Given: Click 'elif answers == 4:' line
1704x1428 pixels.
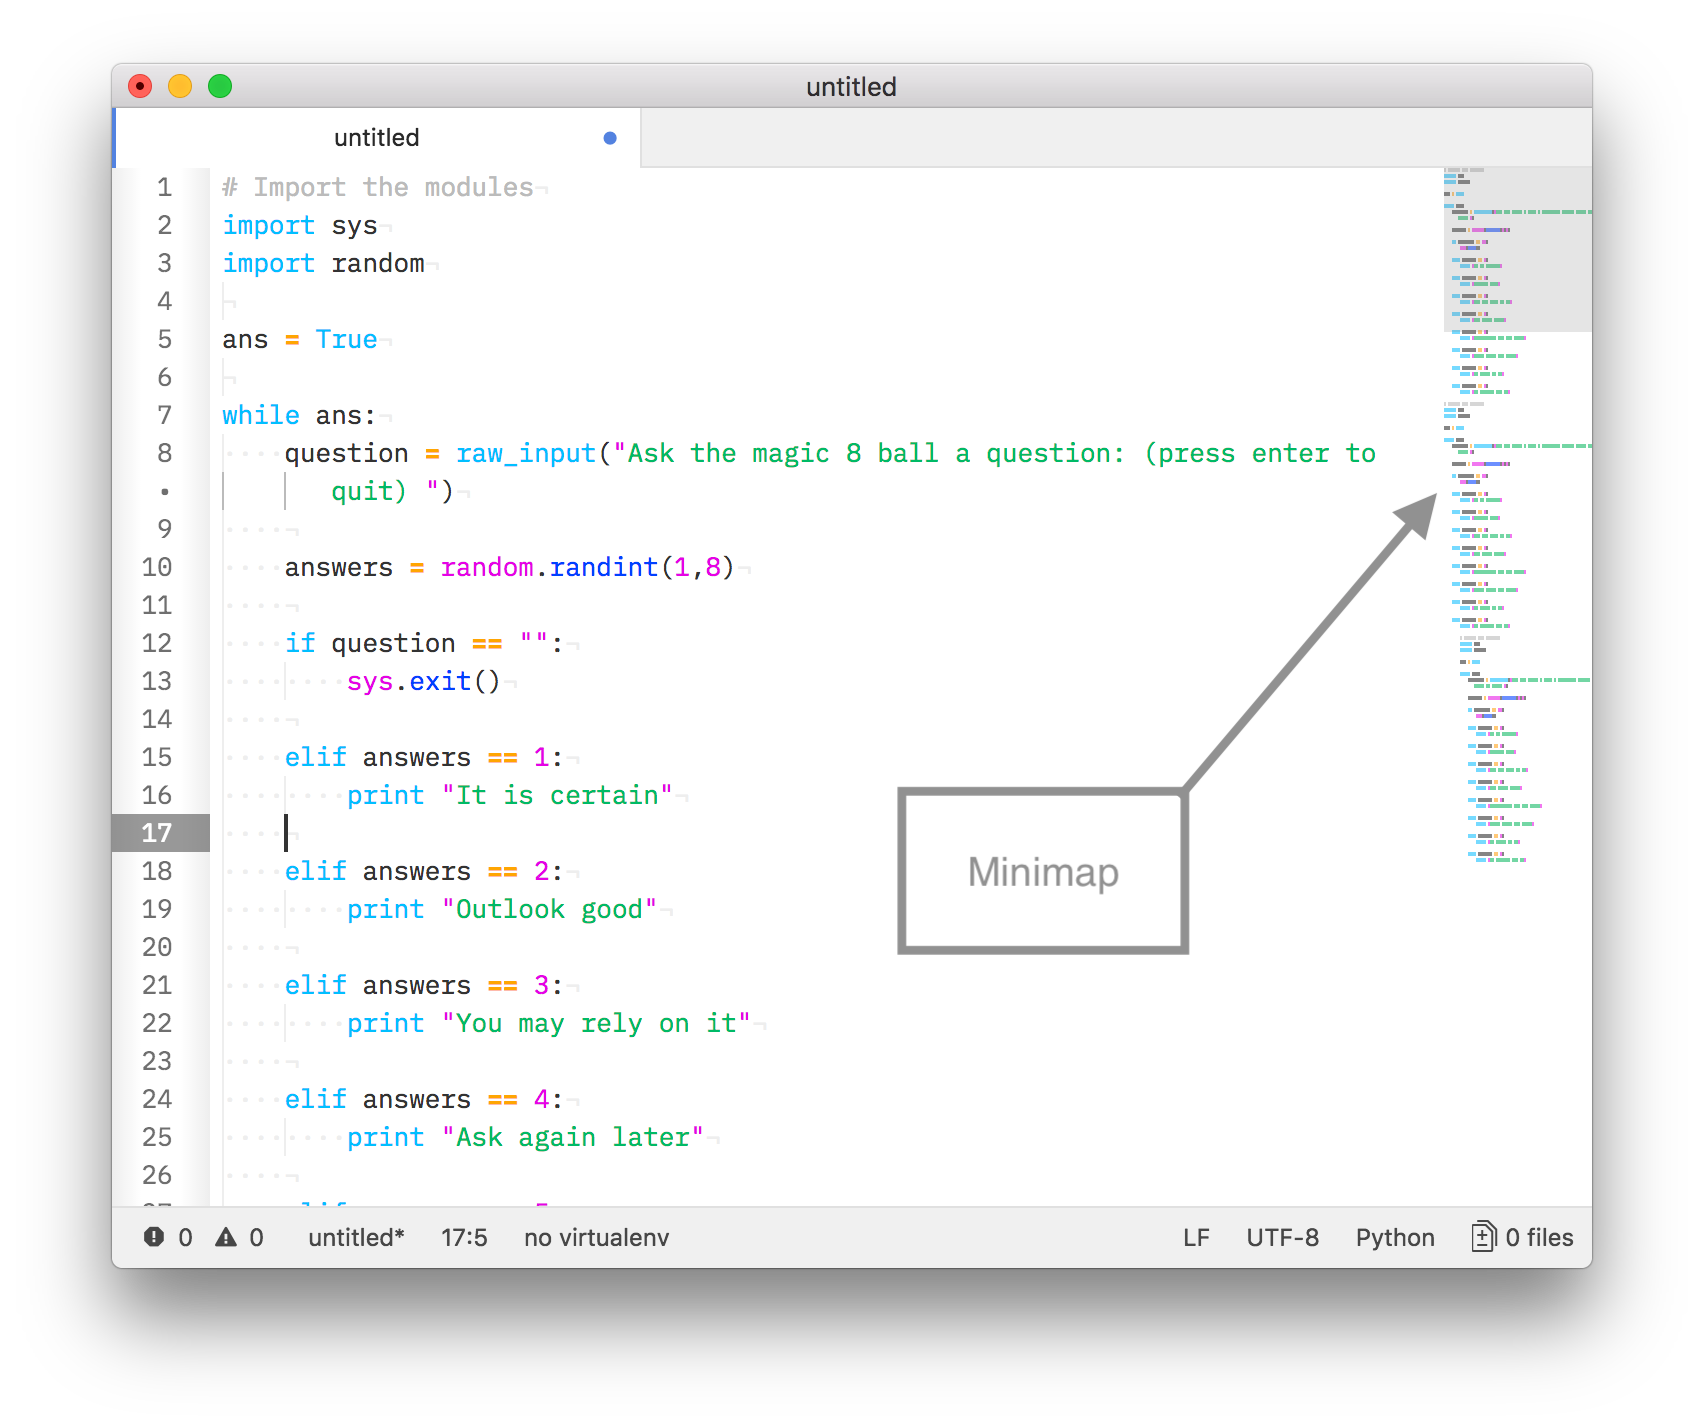Looking at the screenshot, I should click(424, 1099).
